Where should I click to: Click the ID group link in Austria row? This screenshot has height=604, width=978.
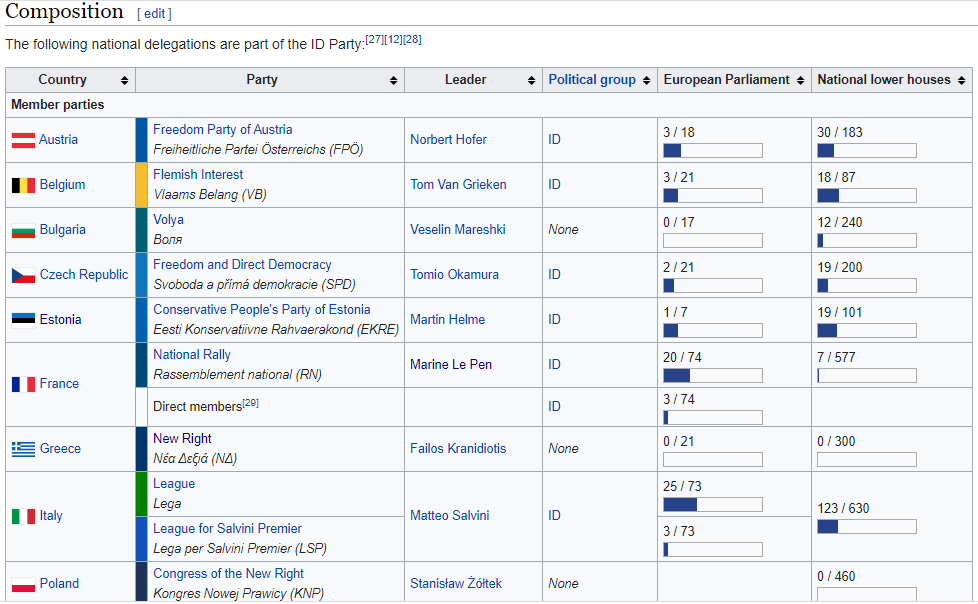click(554, 140)
